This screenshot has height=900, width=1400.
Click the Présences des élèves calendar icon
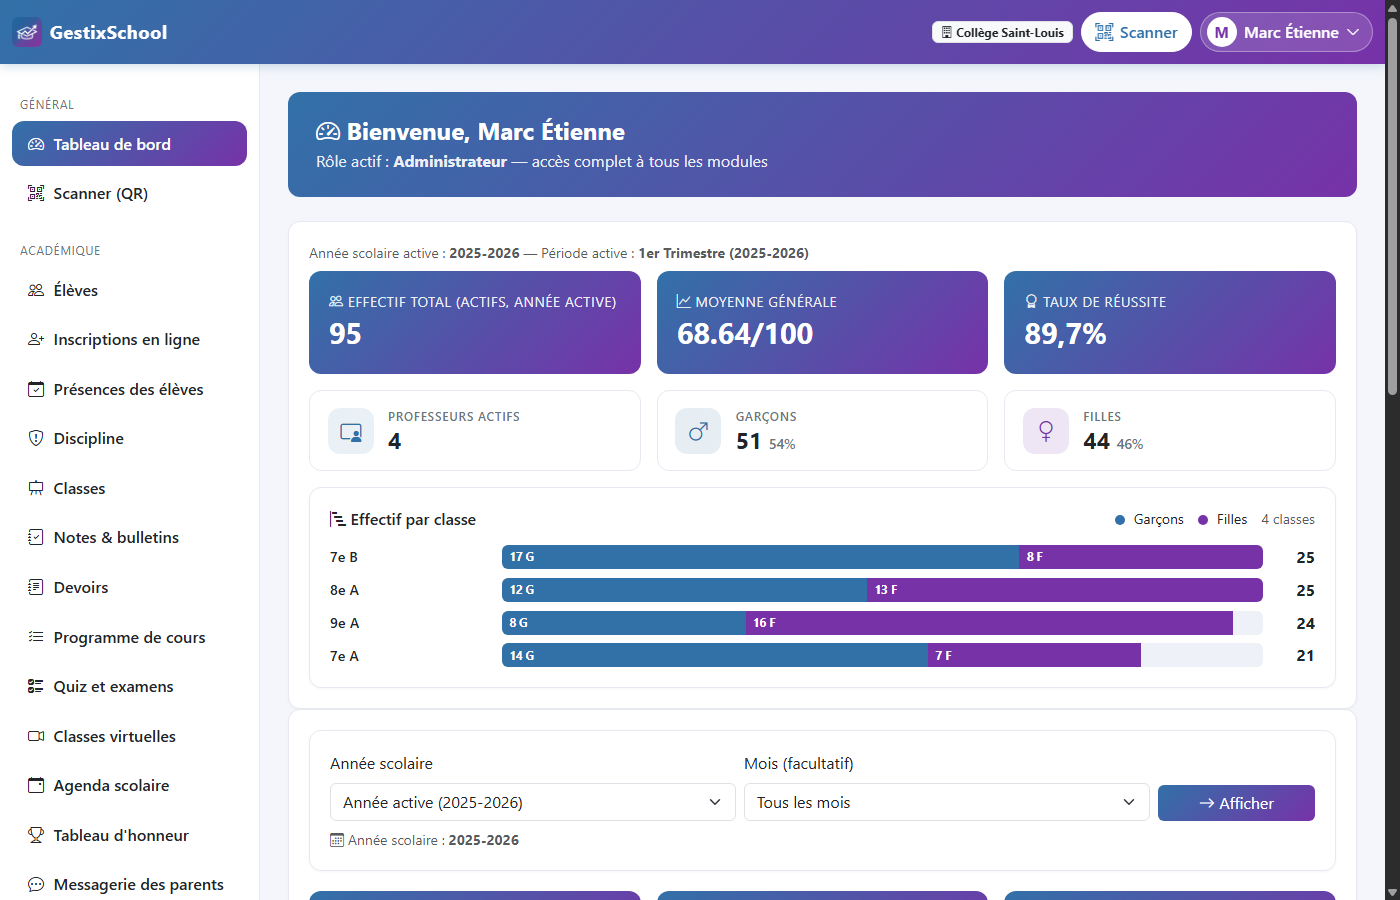[x=36, y=390]
